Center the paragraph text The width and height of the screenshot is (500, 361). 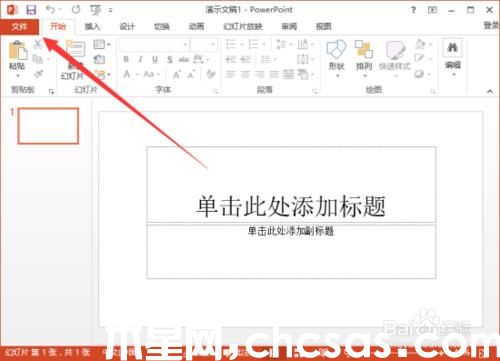245,74
